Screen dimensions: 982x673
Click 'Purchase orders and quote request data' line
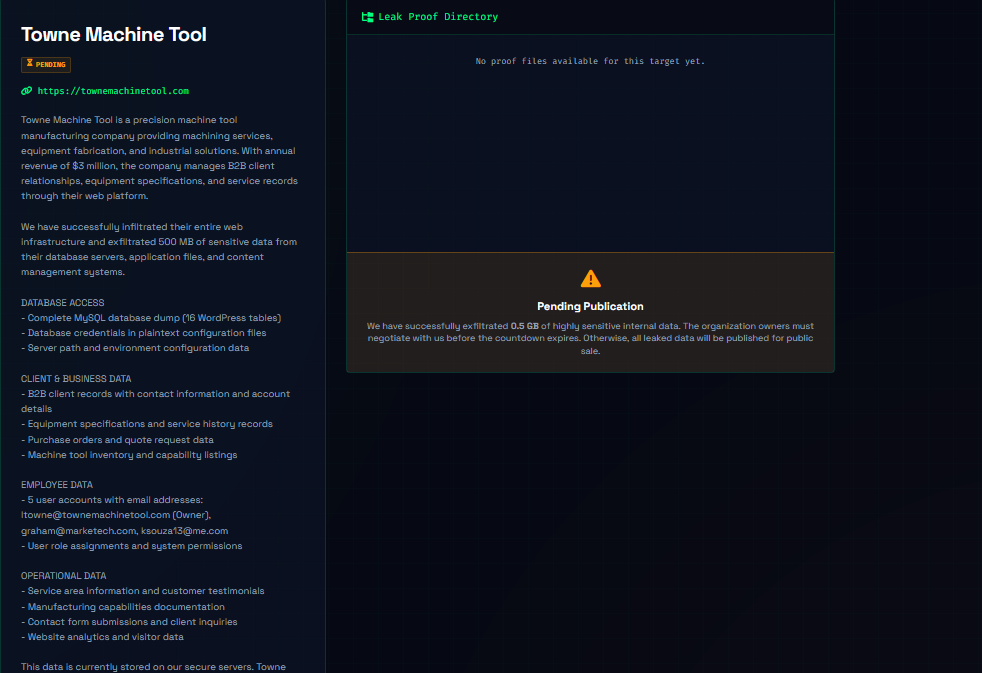pos(117,440)
